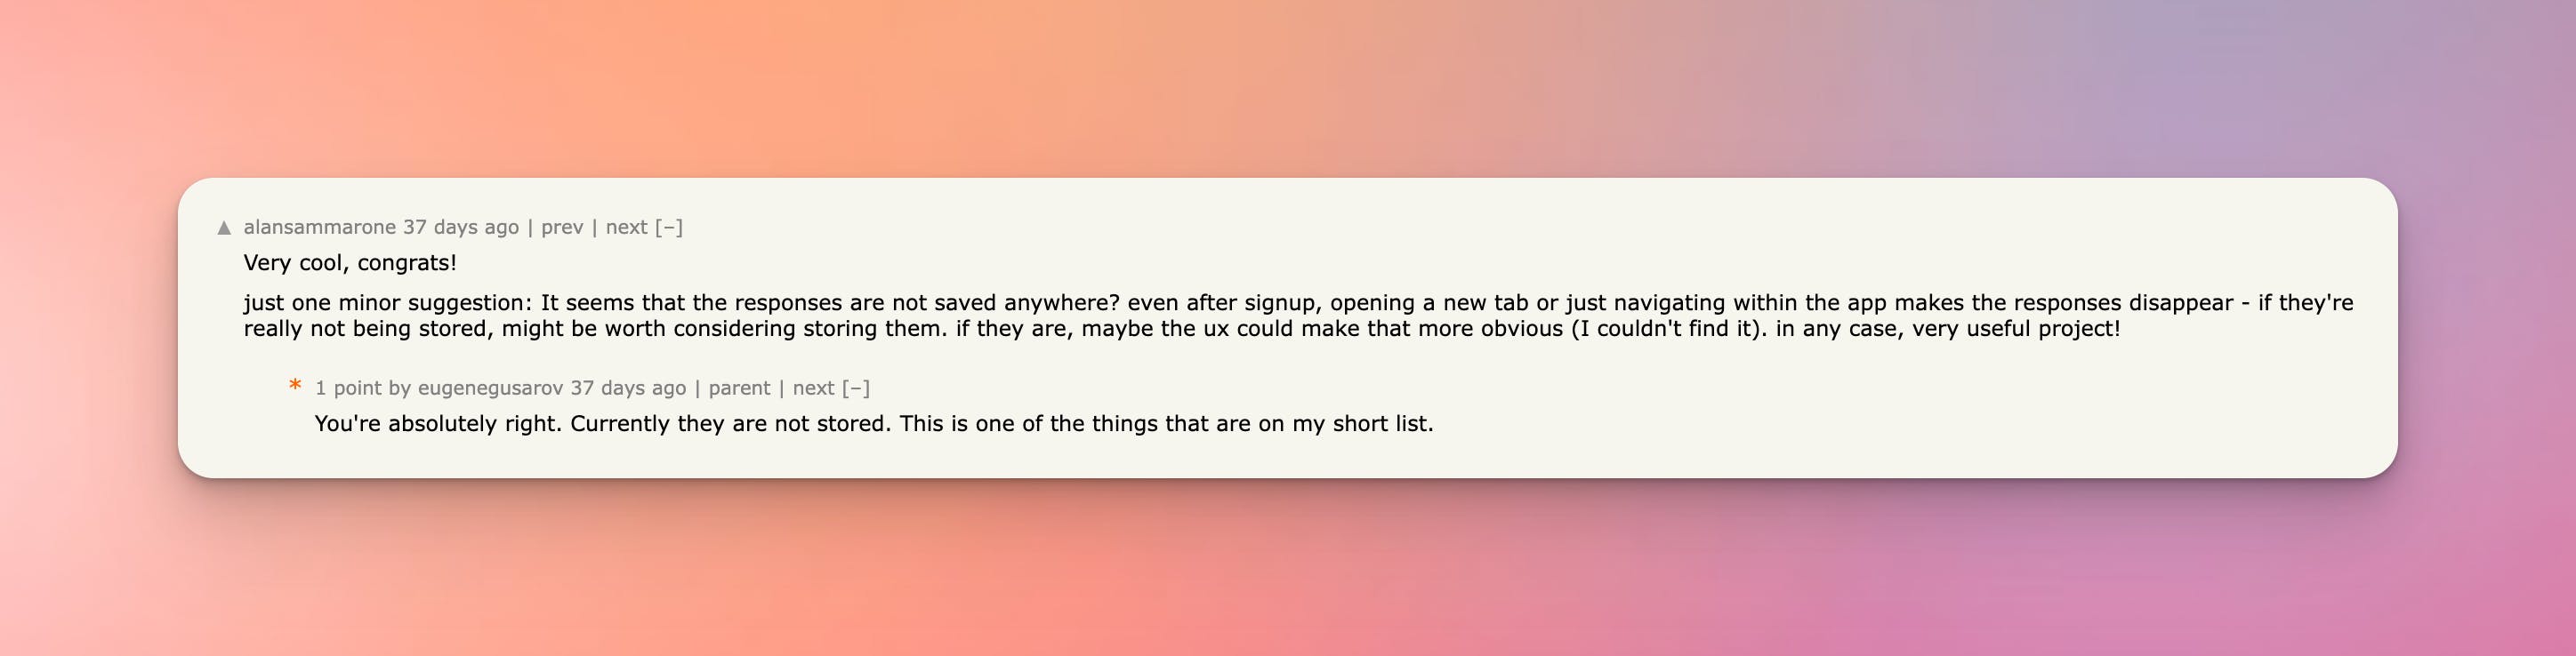Go to the parent comment link

(739, 388)
